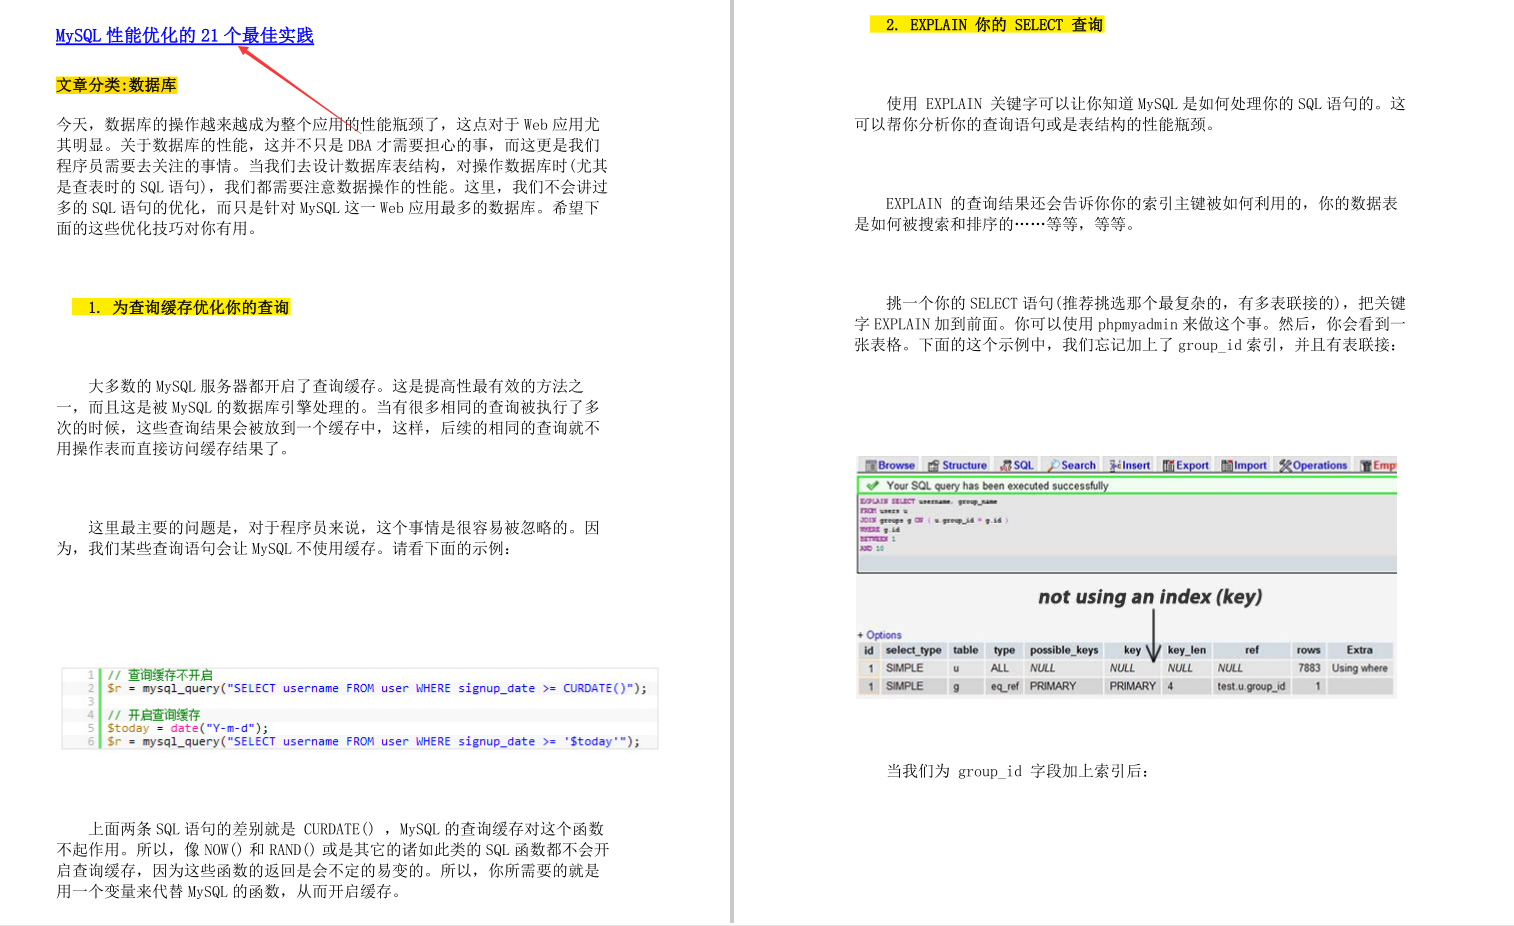Screen dimensions: 1514x926
Task: Click code comment '// 开启查询缓存'
Action: click(x=154, y=715)
